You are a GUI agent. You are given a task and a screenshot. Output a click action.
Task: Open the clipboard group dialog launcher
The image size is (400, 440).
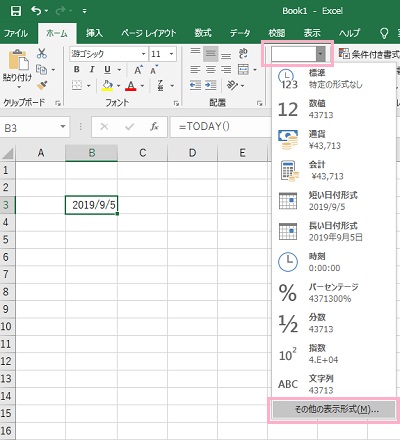pos(58,103)
